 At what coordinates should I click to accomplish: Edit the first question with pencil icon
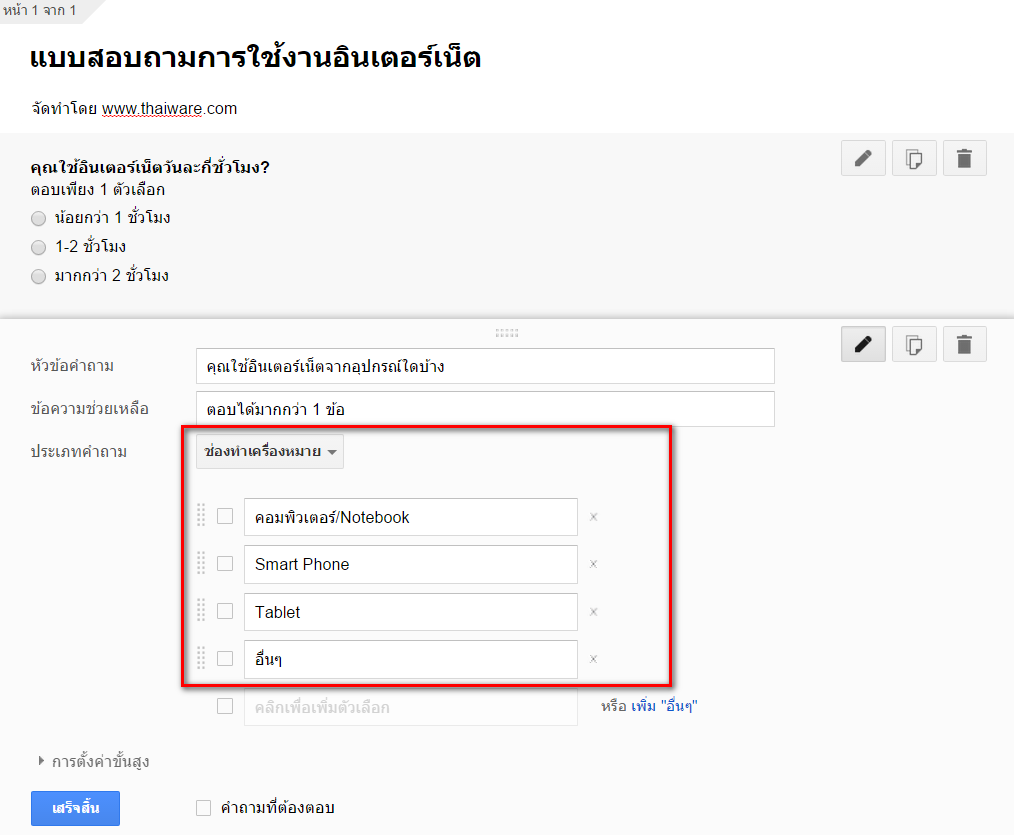click(x=863, y=158)
